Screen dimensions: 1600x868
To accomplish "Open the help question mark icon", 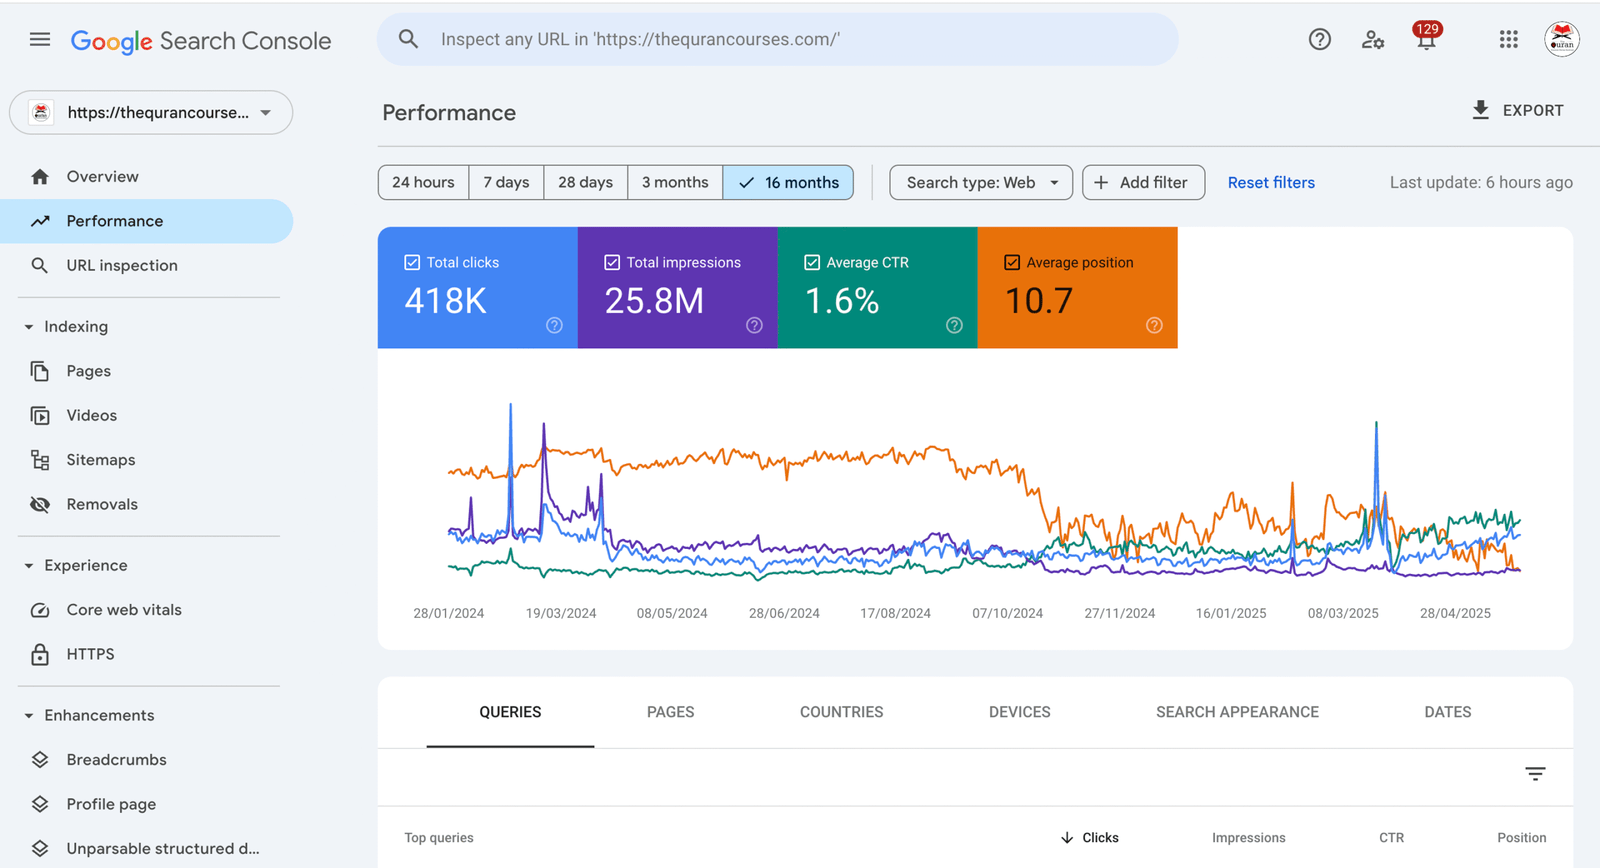I will coord(1320,39).
